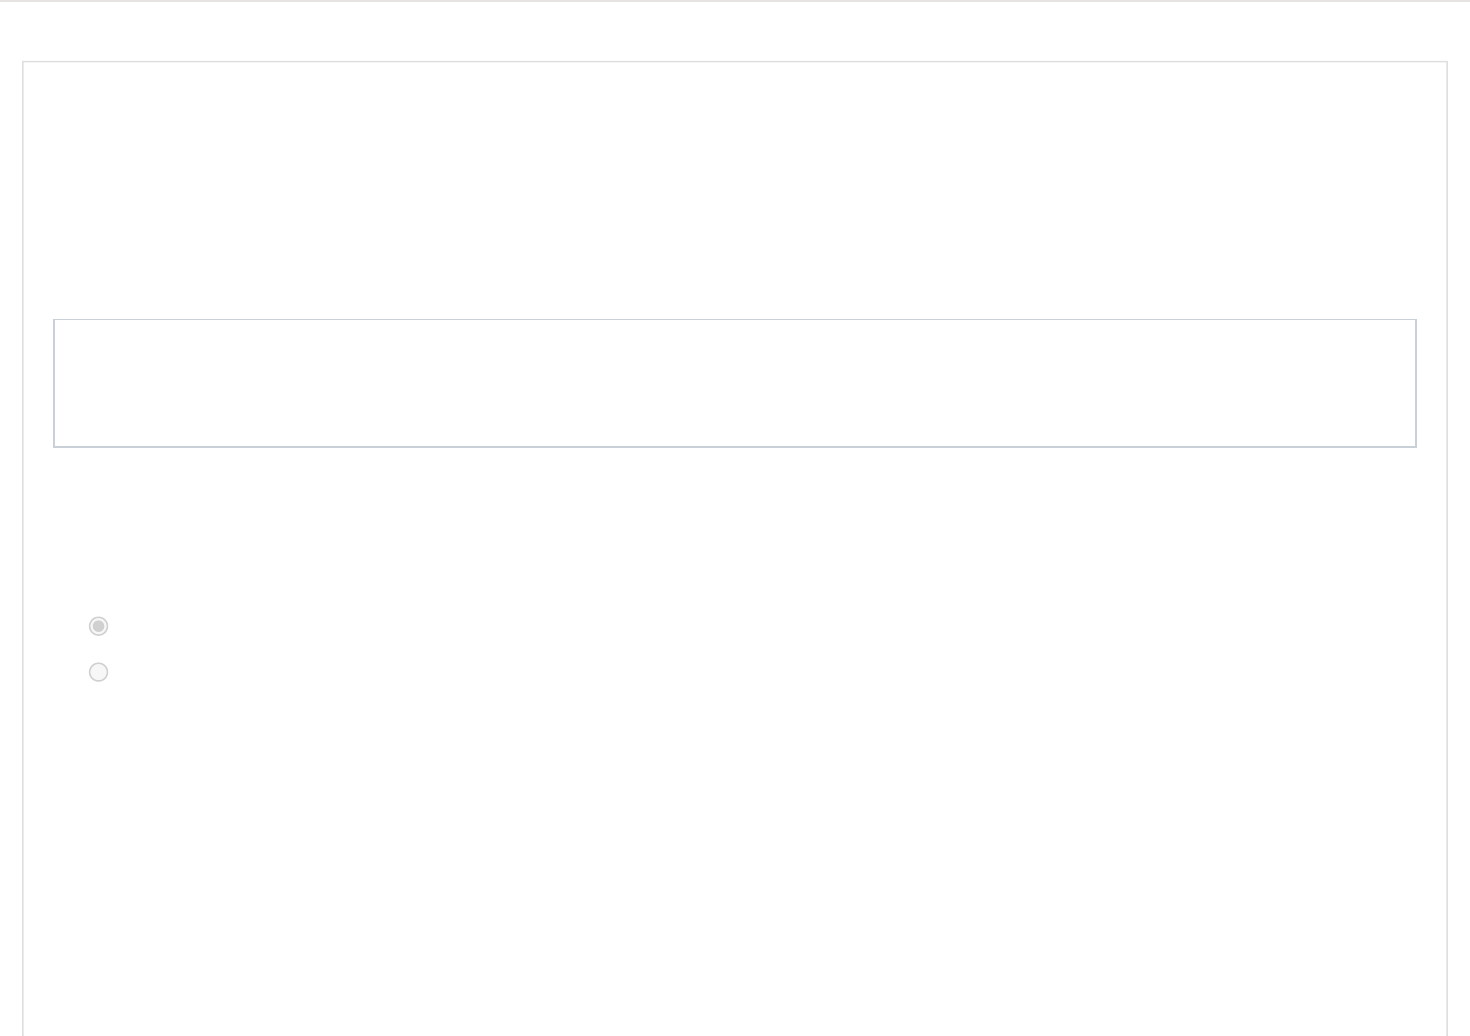1470x1036 pixels.
Task: Click inside the large empty text box
Action: tap(734, 383)
